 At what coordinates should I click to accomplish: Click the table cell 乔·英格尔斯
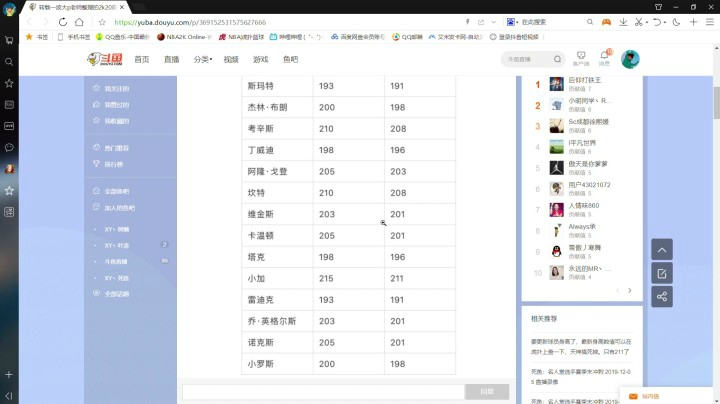tap(277, 321)
